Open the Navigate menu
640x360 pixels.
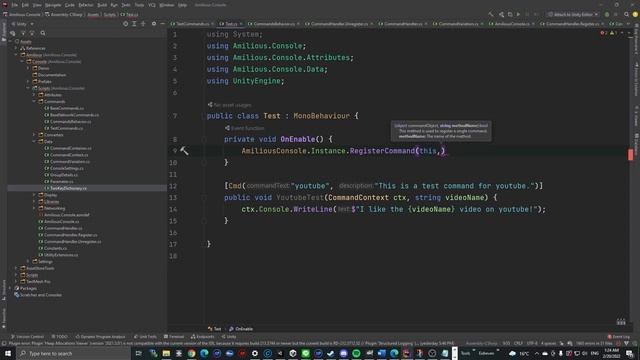[x=53, y=5]
